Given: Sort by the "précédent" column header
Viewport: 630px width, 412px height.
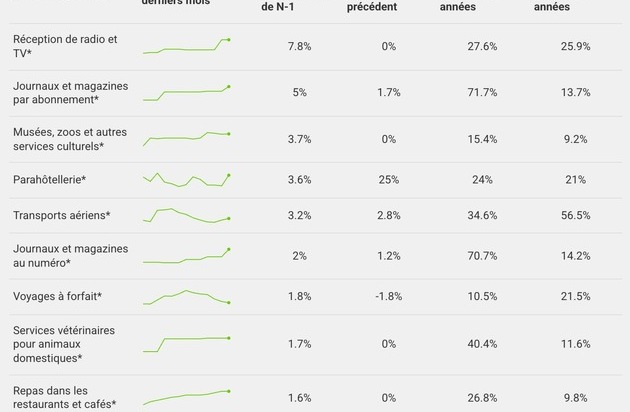Looking at the screenshot, I should click(x=376, y=6).
